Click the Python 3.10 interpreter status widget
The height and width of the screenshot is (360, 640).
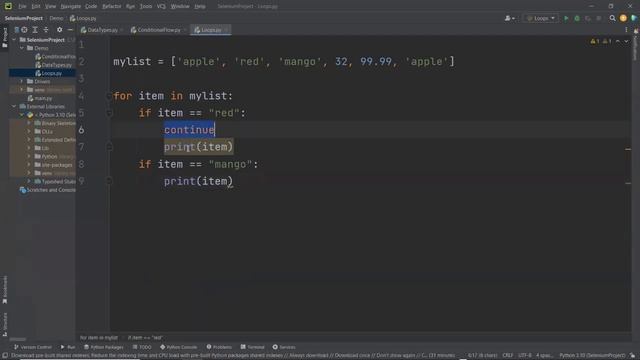coord(592,356)
